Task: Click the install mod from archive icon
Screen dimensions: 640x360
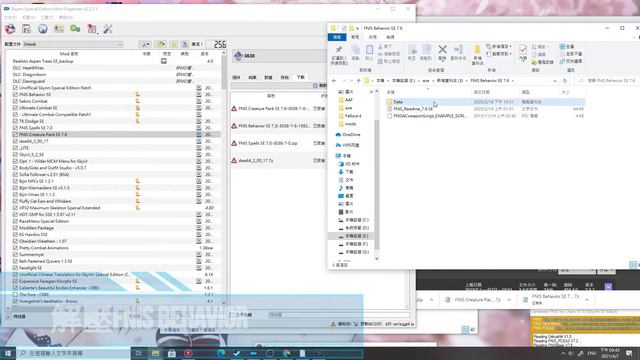Action: tap(27, 29)
